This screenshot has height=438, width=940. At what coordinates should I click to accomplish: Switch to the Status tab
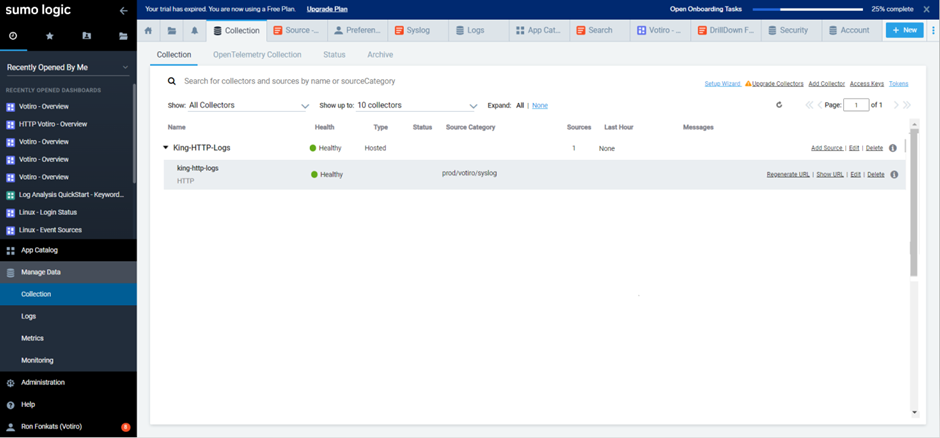[x=334, y=55]
